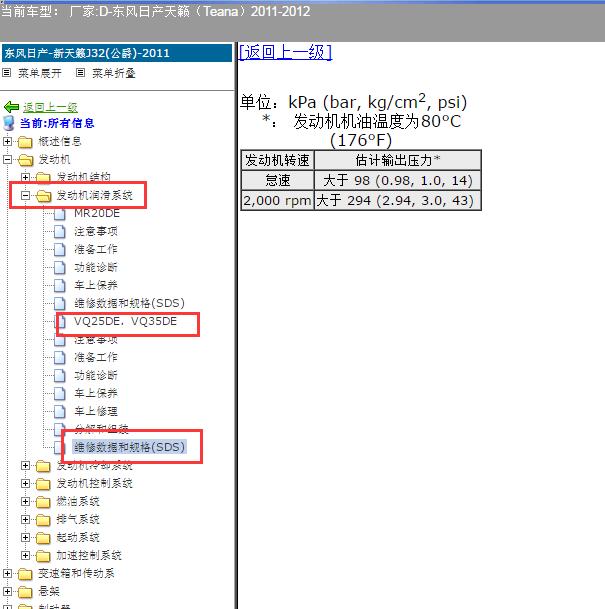Click the blue [返回上一级] link
Viewport: 605px width, 609px height.
(x=285, y=52)
